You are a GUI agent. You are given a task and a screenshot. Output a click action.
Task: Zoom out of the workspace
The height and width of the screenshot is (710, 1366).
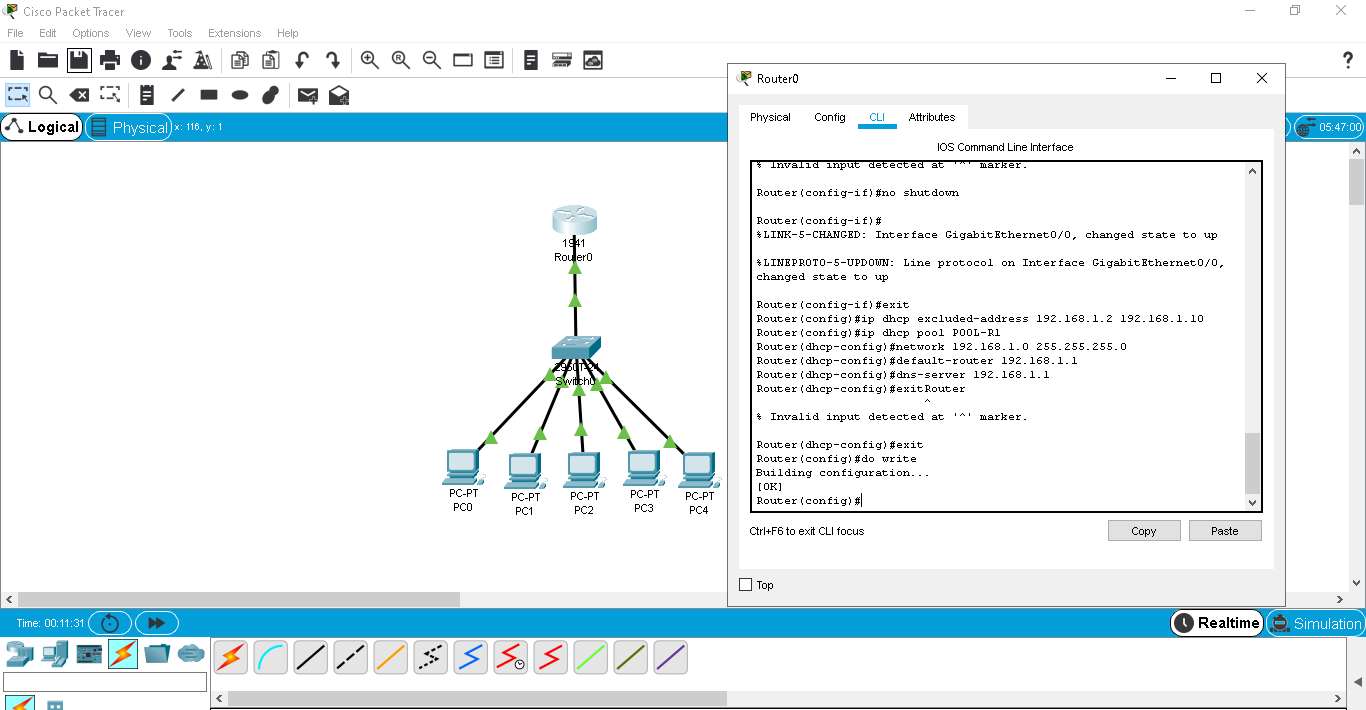pos(432,60)
